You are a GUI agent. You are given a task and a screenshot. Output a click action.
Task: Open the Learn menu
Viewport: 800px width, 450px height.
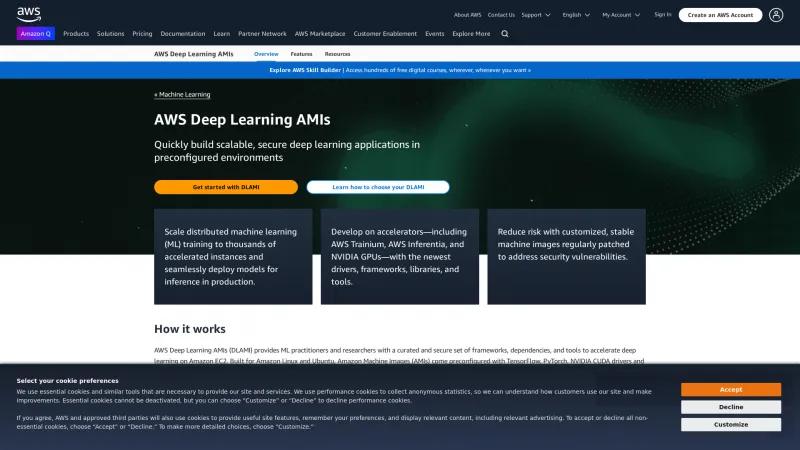click(221, 34)
